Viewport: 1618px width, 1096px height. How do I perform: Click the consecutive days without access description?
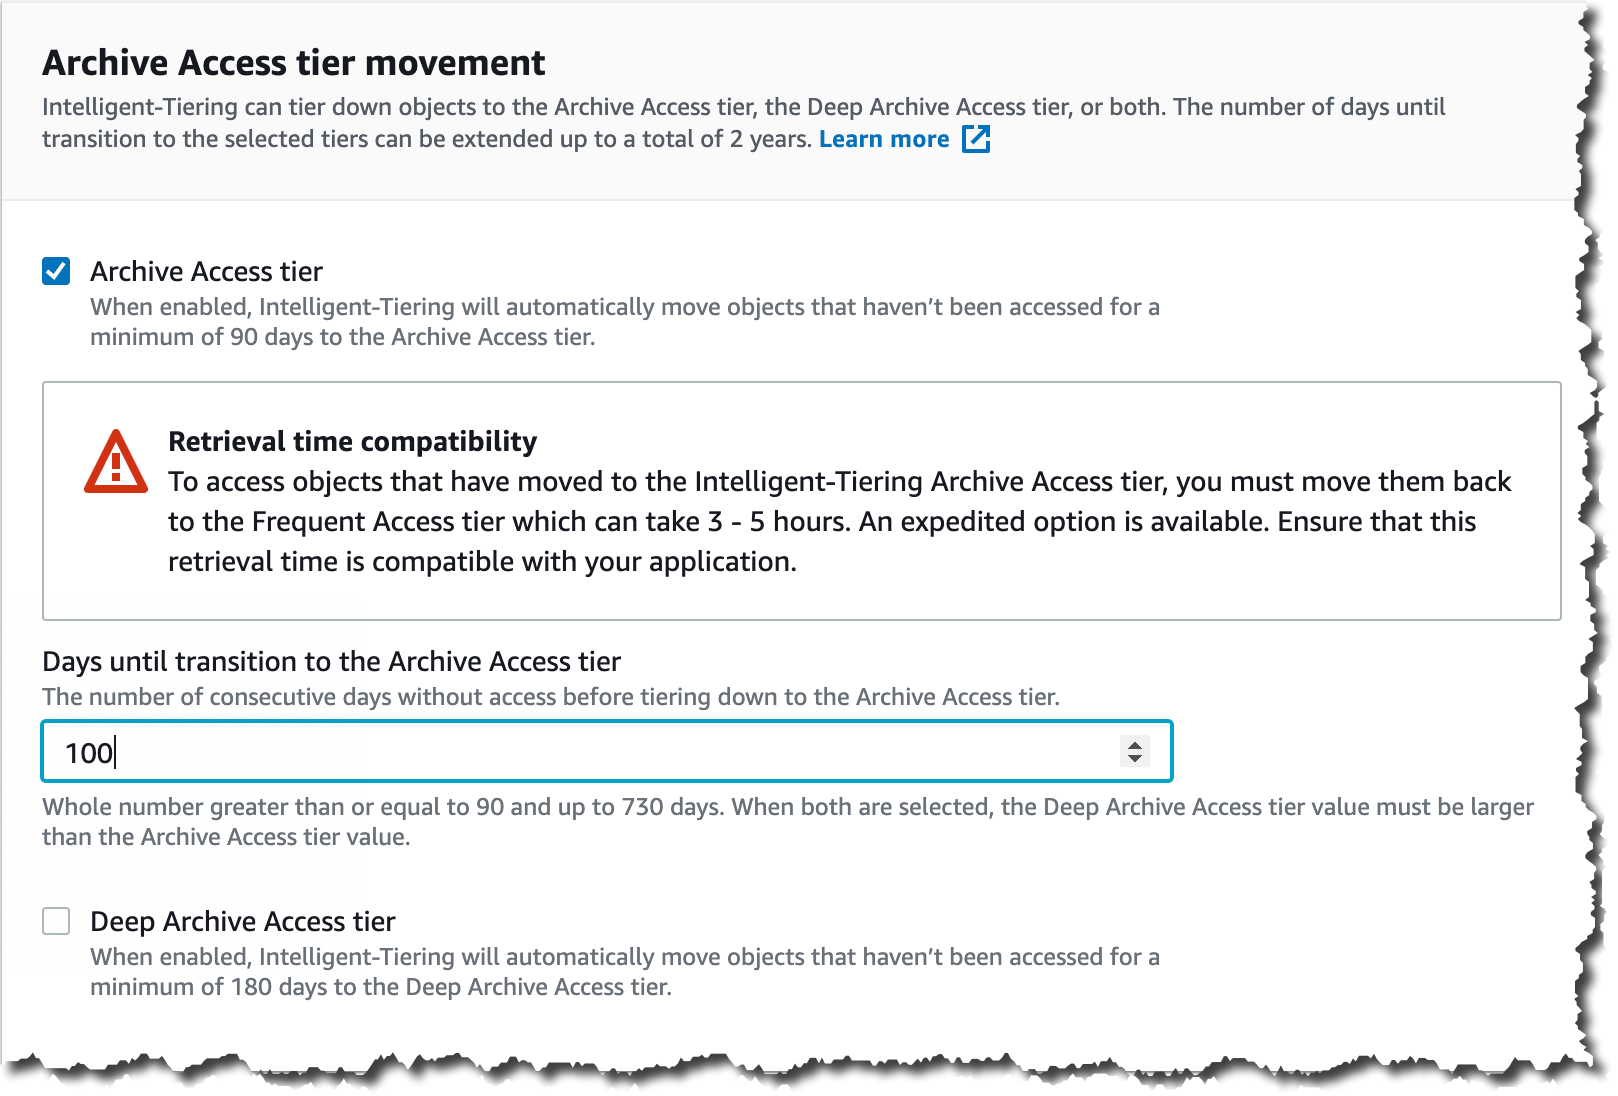551,697
